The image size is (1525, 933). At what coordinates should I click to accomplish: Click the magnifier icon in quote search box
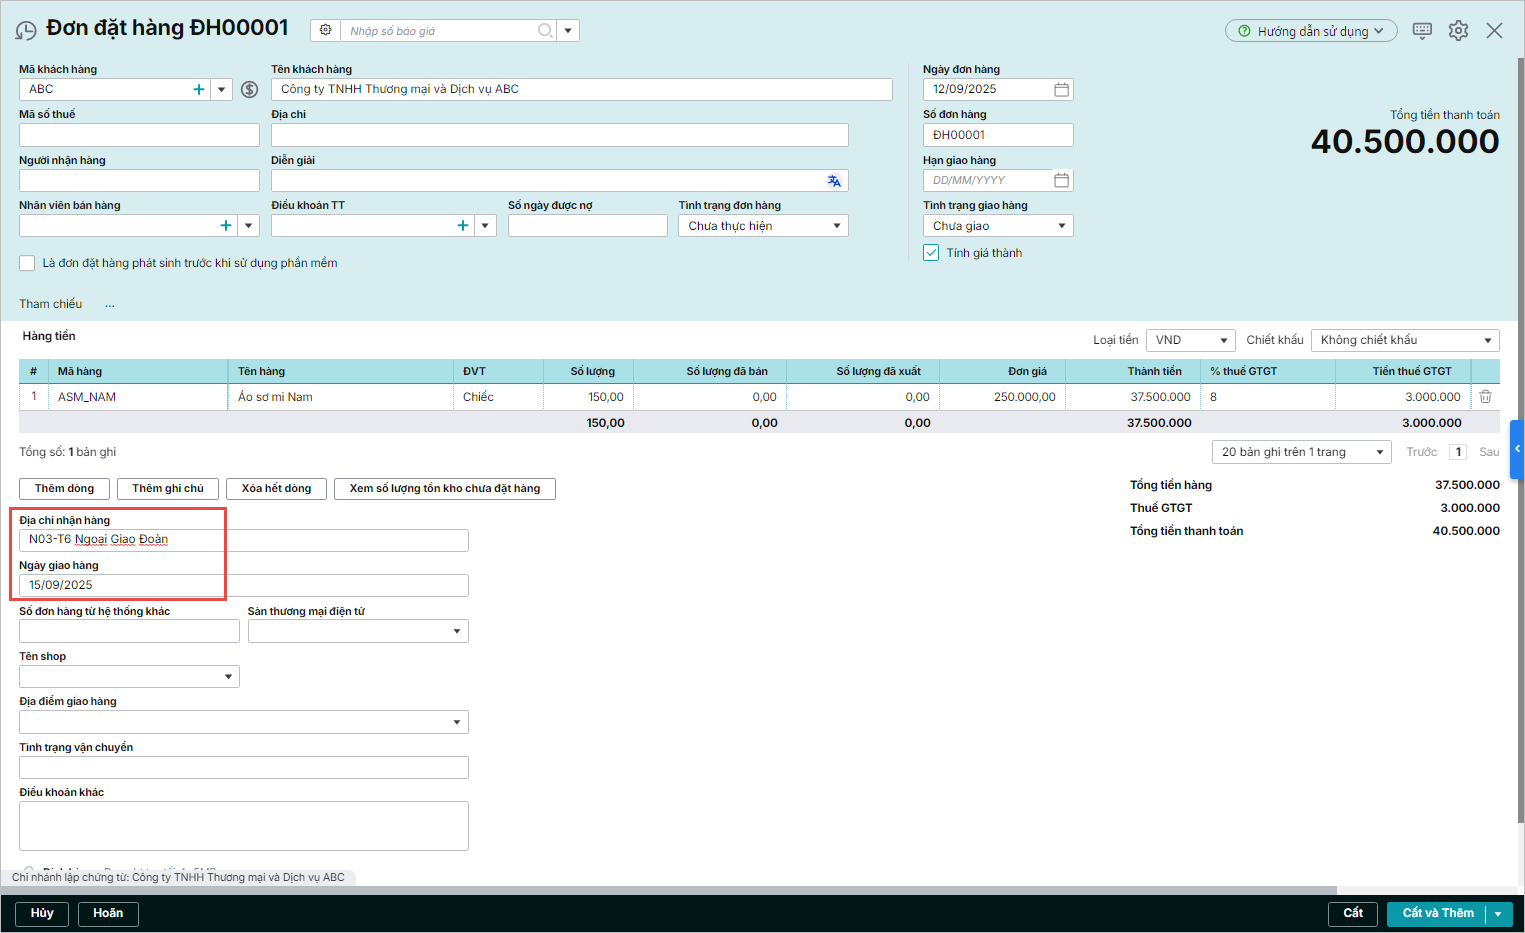pos(545,31)
